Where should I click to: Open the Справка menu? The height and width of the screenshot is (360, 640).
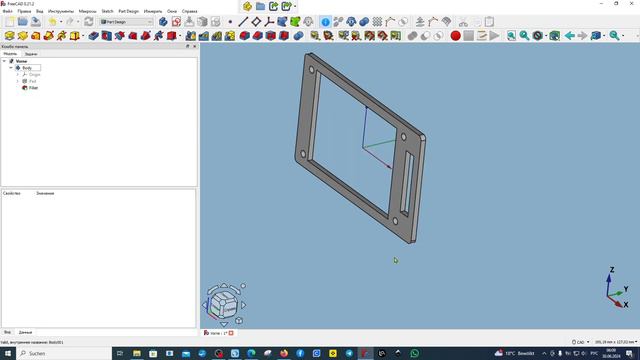(189, 11)
